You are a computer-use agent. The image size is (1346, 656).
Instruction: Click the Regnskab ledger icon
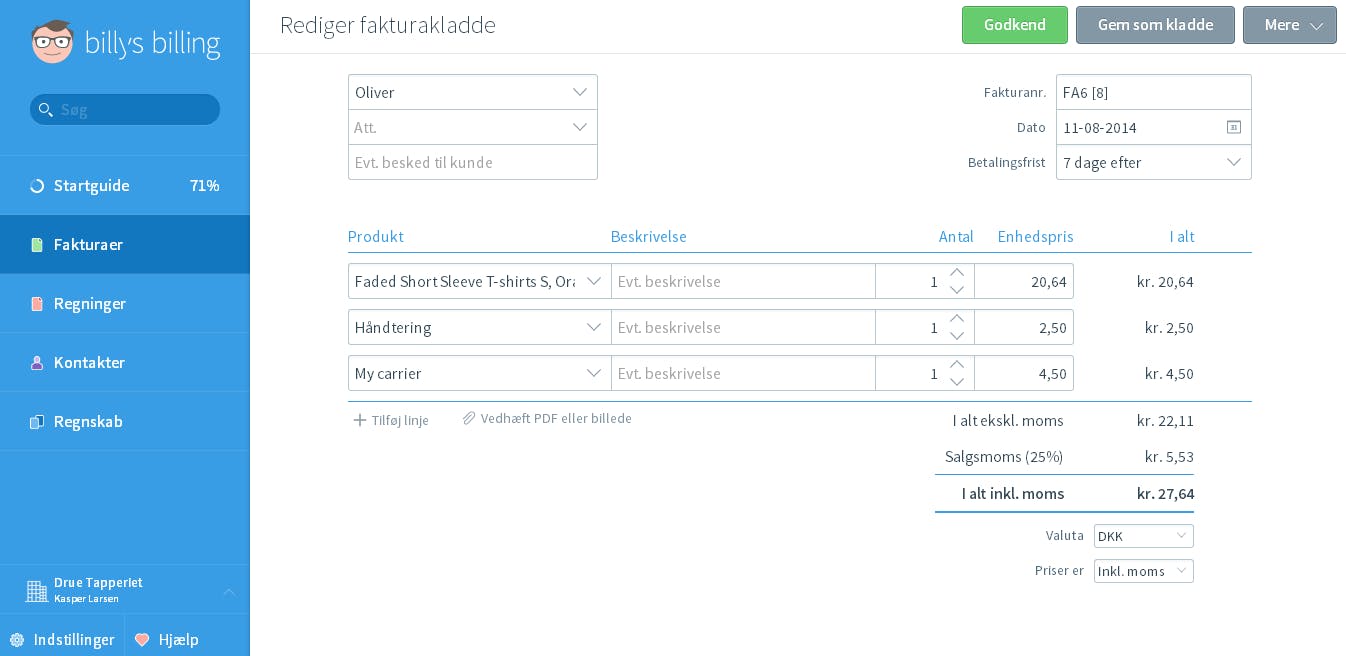point(37,422)
